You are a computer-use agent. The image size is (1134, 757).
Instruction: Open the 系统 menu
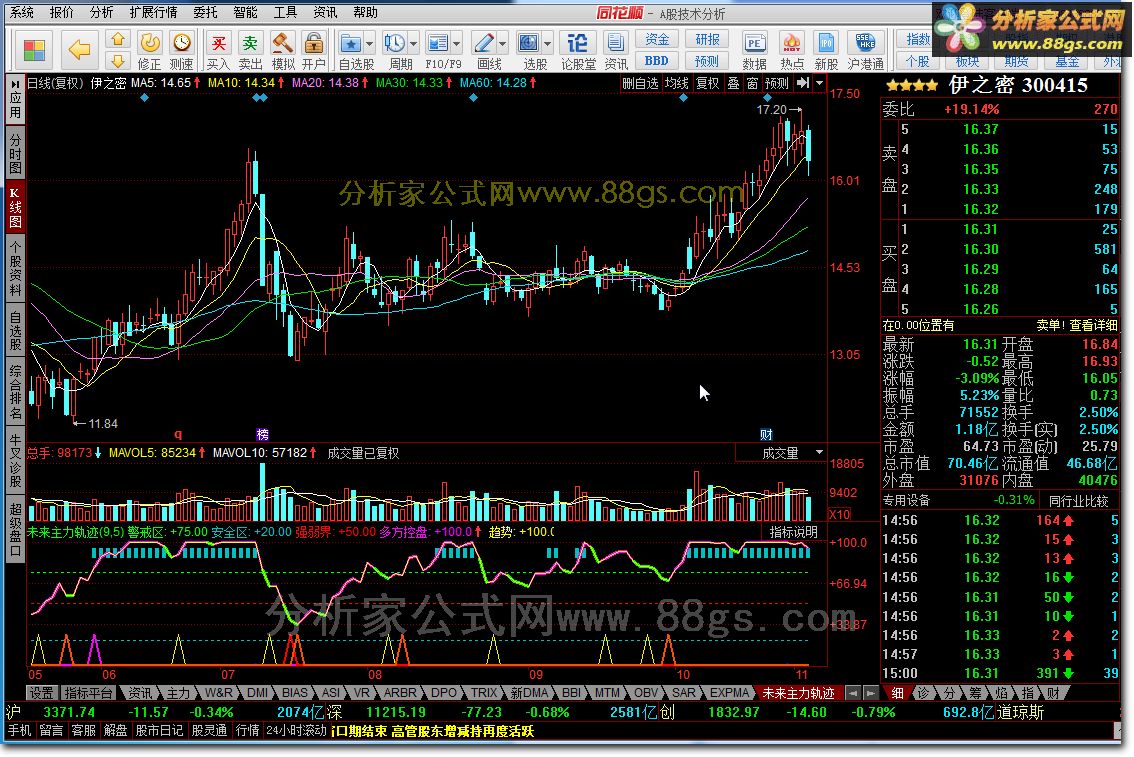point(22,12)
